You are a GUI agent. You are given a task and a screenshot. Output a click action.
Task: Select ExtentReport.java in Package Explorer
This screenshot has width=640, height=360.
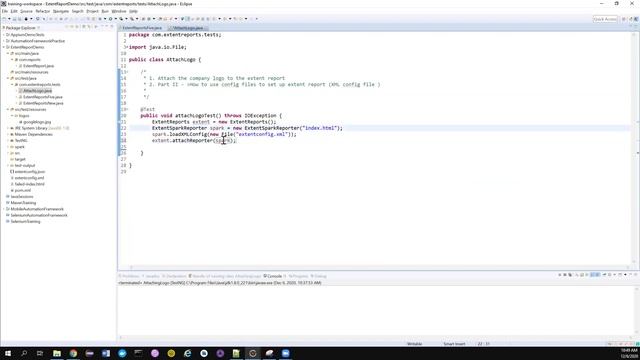pyautogui.click(x=38, y=66)
